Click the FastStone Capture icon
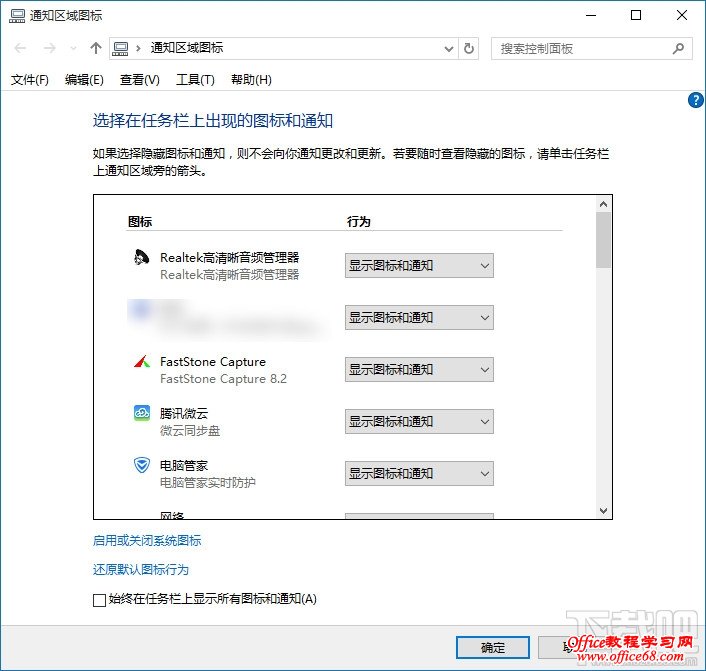Screen dimensions: 706x671 [142, 362]
